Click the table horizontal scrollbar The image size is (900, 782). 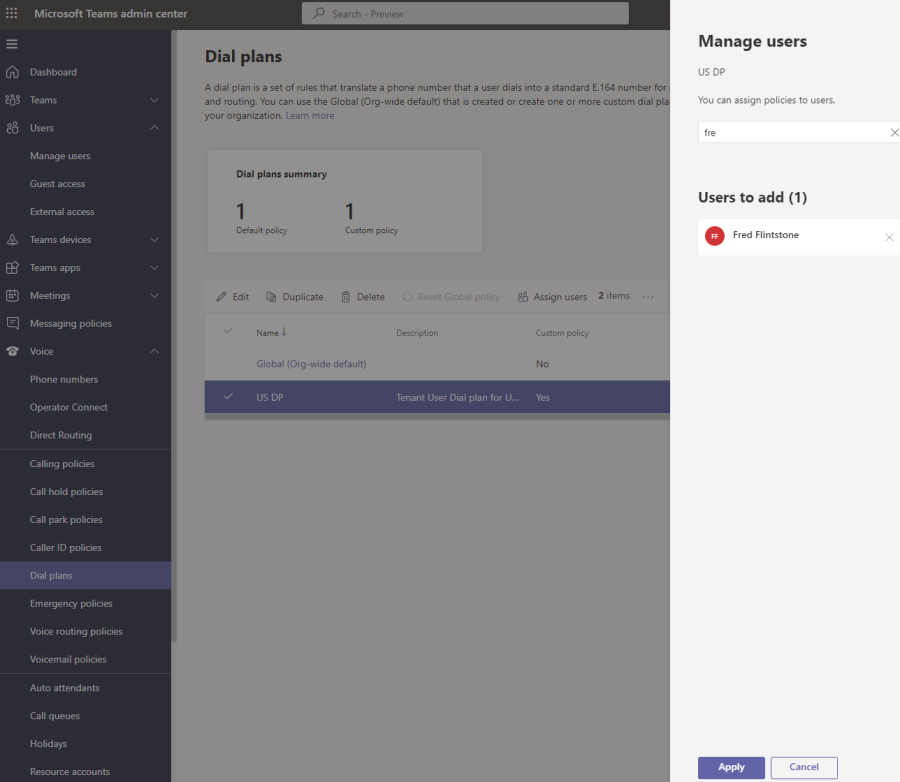click(x=437, y=416)
